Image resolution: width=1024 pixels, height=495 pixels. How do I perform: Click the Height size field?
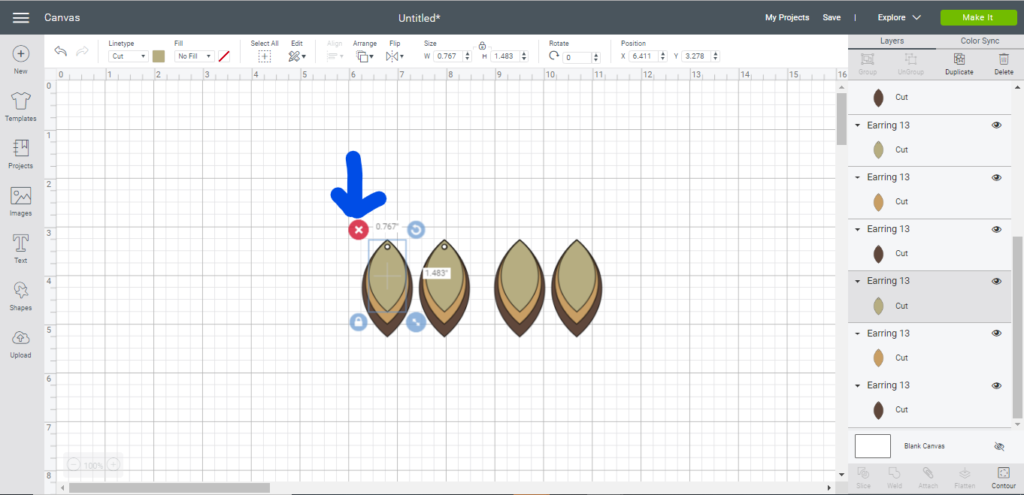click(504, 57)
